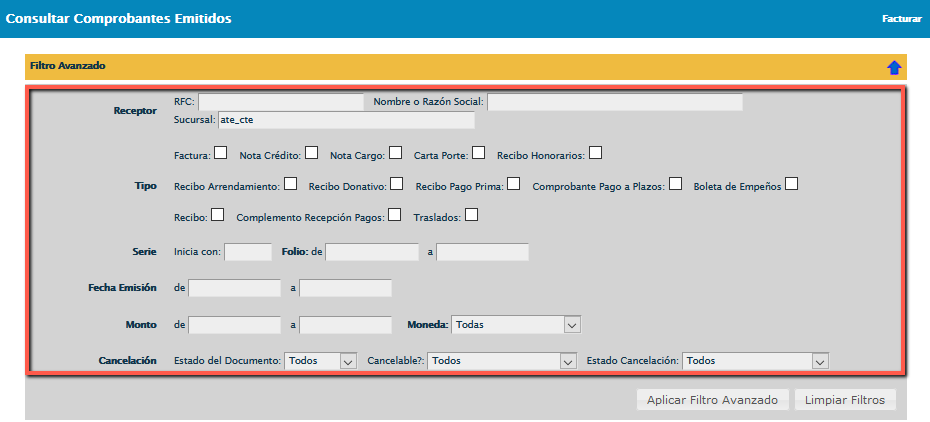Click the Facturar link in header

click(901, 19)
